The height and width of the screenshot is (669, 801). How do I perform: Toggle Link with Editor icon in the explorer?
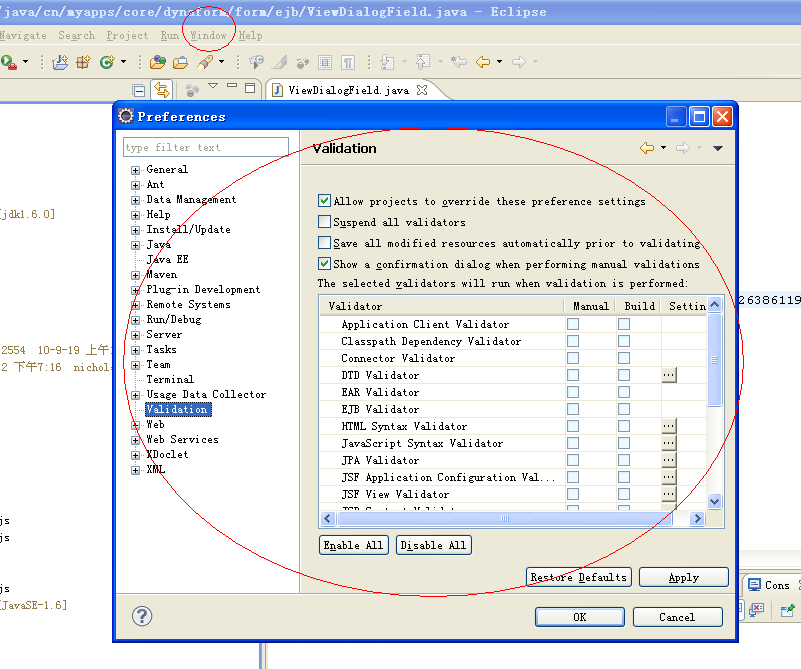[162, 90]
